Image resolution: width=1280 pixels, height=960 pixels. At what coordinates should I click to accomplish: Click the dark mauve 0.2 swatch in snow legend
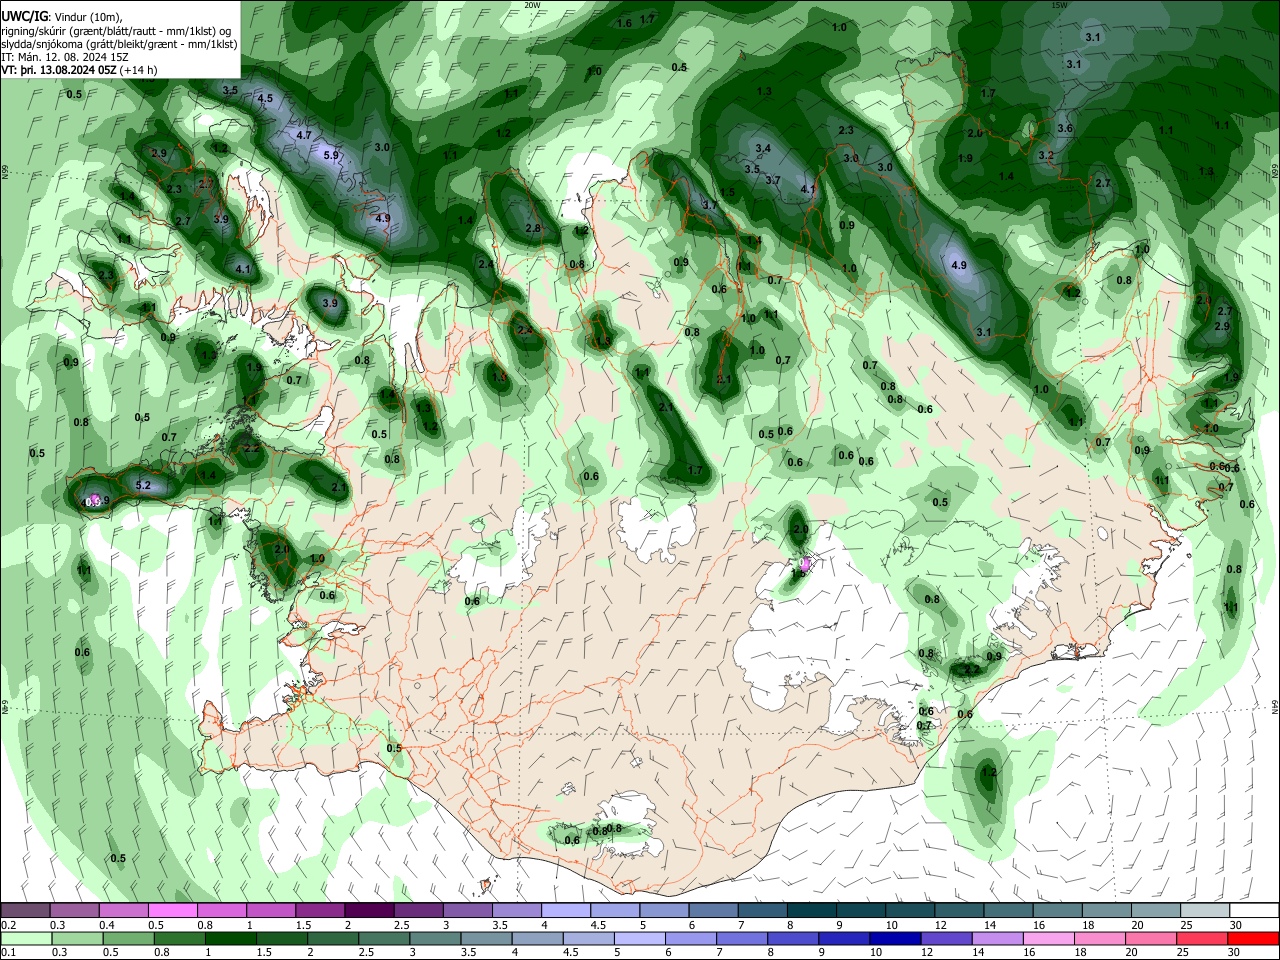25,911
